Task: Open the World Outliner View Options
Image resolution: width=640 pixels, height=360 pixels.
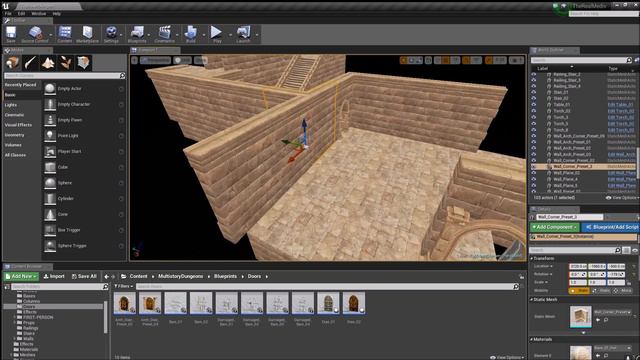Action: (622, 198)
